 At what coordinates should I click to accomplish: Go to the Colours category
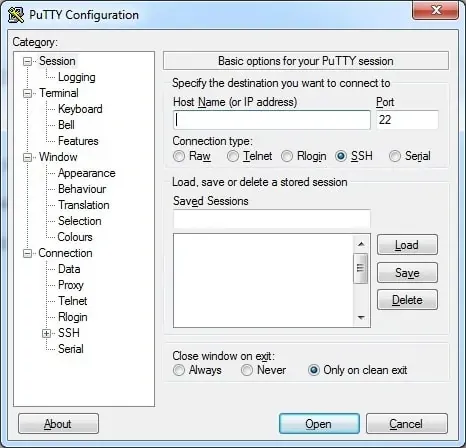coord(75,237)
